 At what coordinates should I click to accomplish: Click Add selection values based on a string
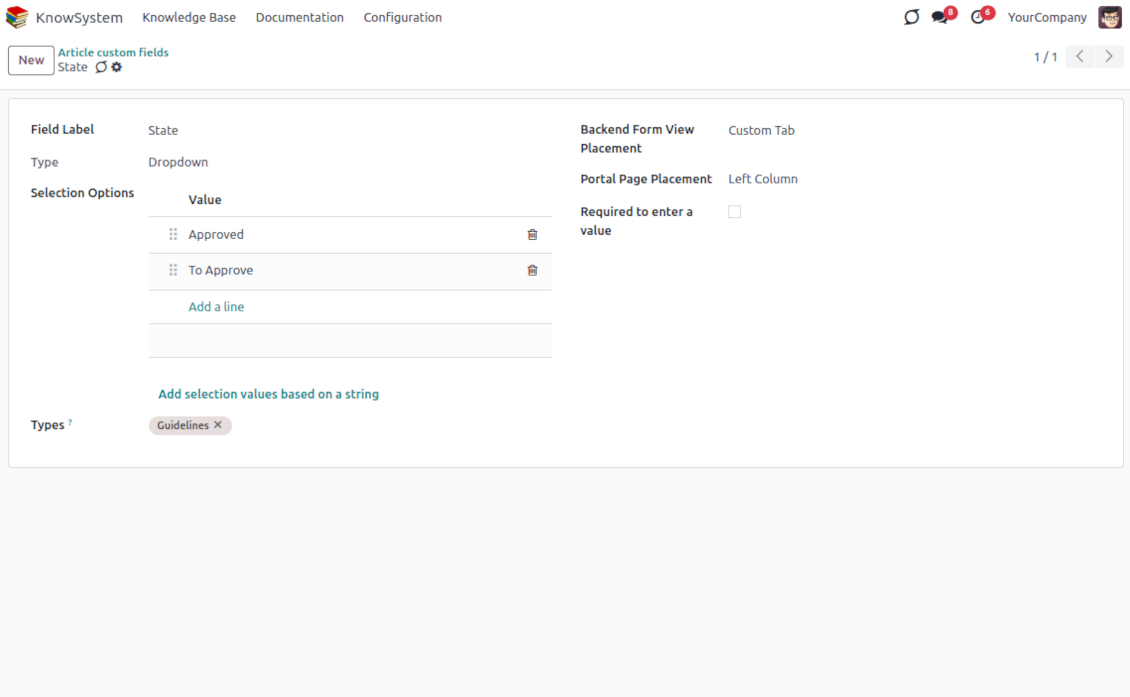(268, 394)
